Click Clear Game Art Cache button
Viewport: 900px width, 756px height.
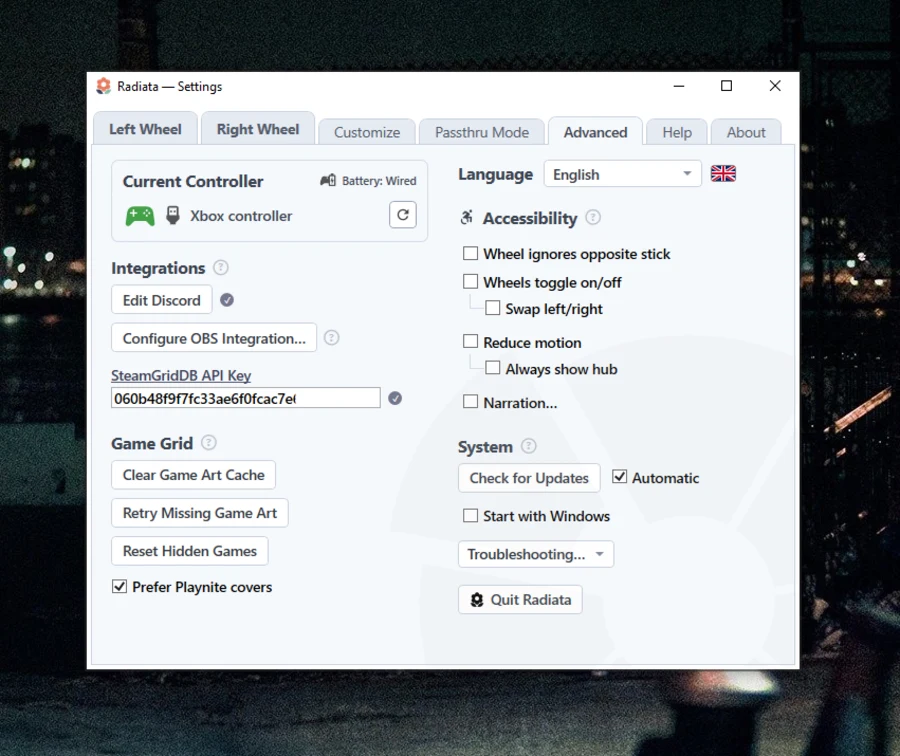click(x=193, y=475)
